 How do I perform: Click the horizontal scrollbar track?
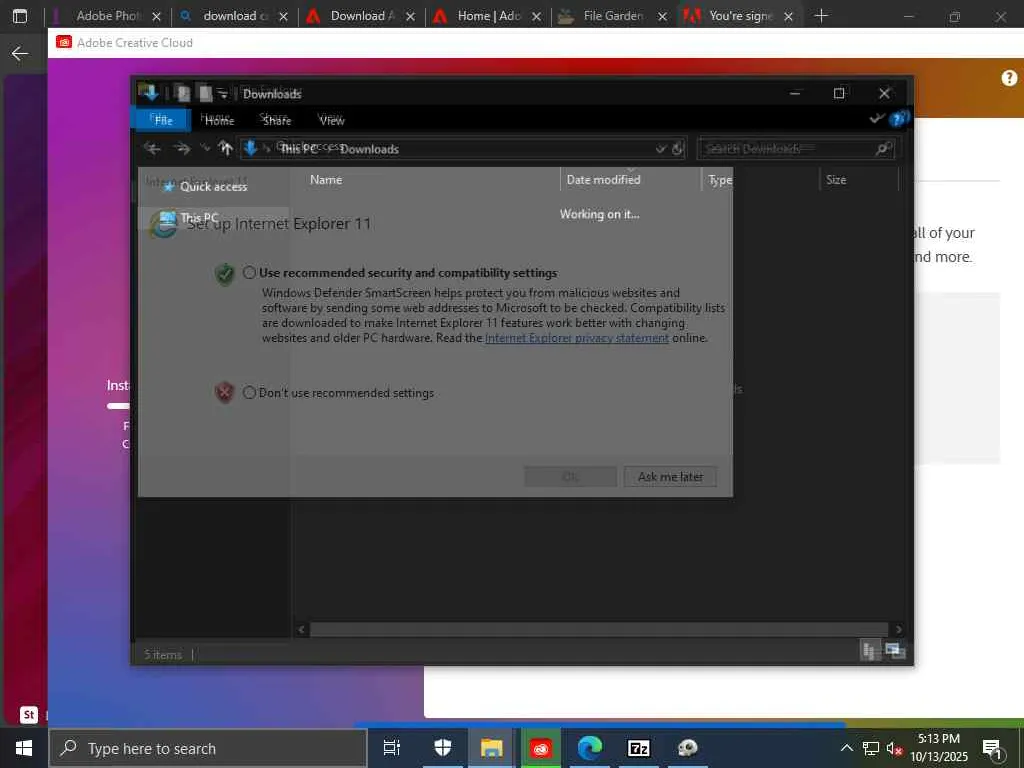point(599,630)
